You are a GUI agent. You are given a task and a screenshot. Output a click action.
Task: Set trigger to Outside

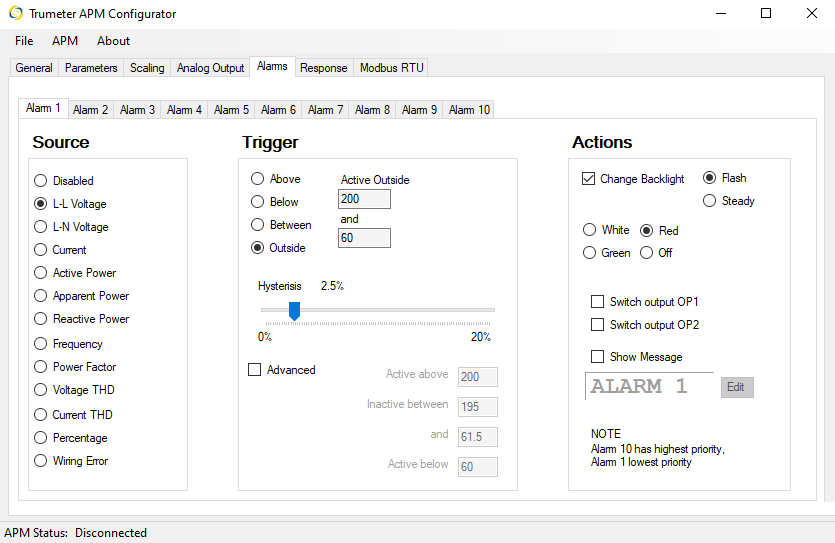(279, 248)
